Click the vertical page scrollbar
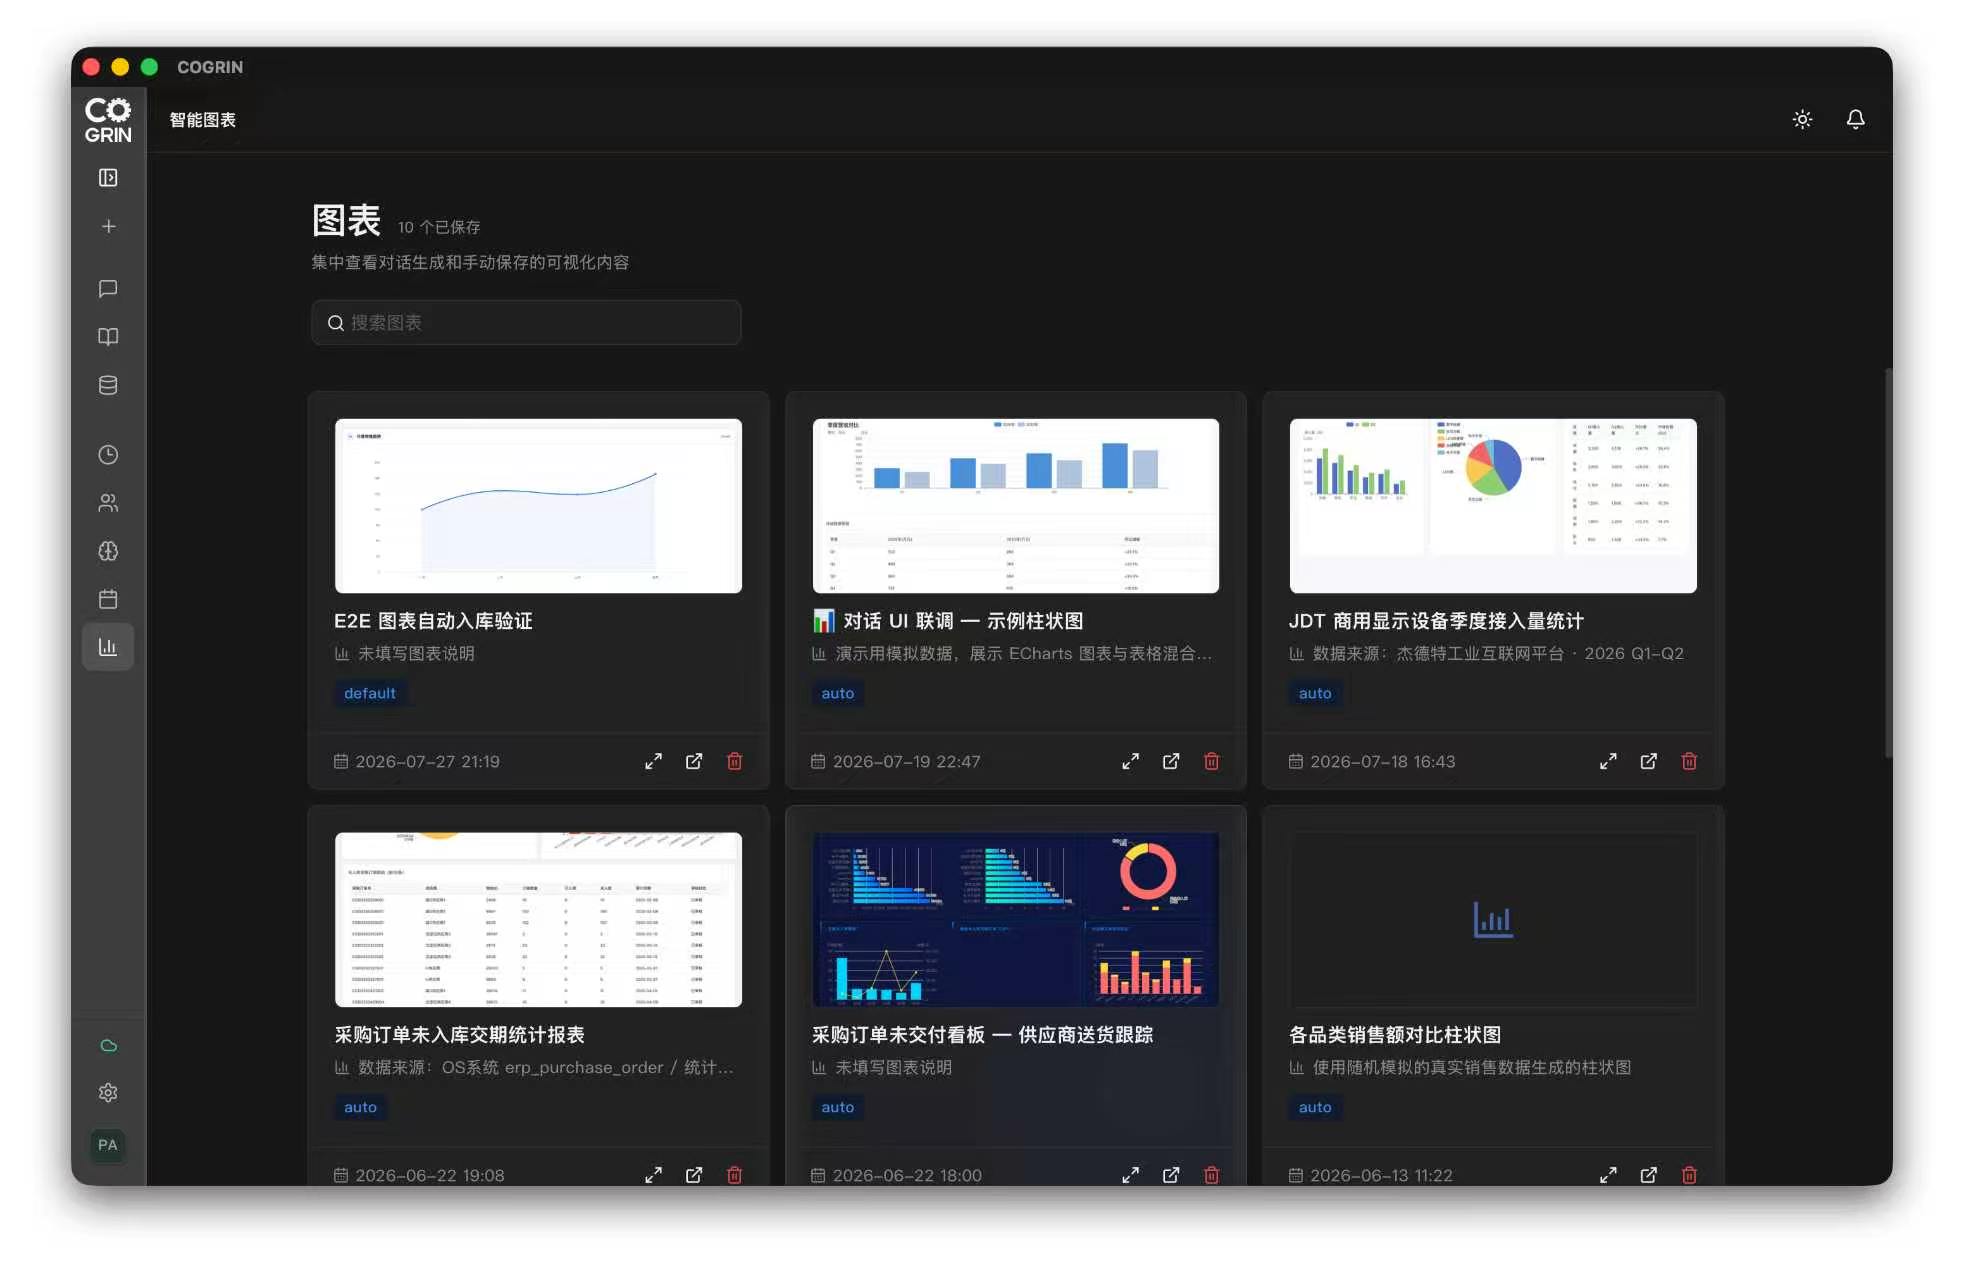This screenshot has width=1964, height=1280. [x=1888, y=563]
